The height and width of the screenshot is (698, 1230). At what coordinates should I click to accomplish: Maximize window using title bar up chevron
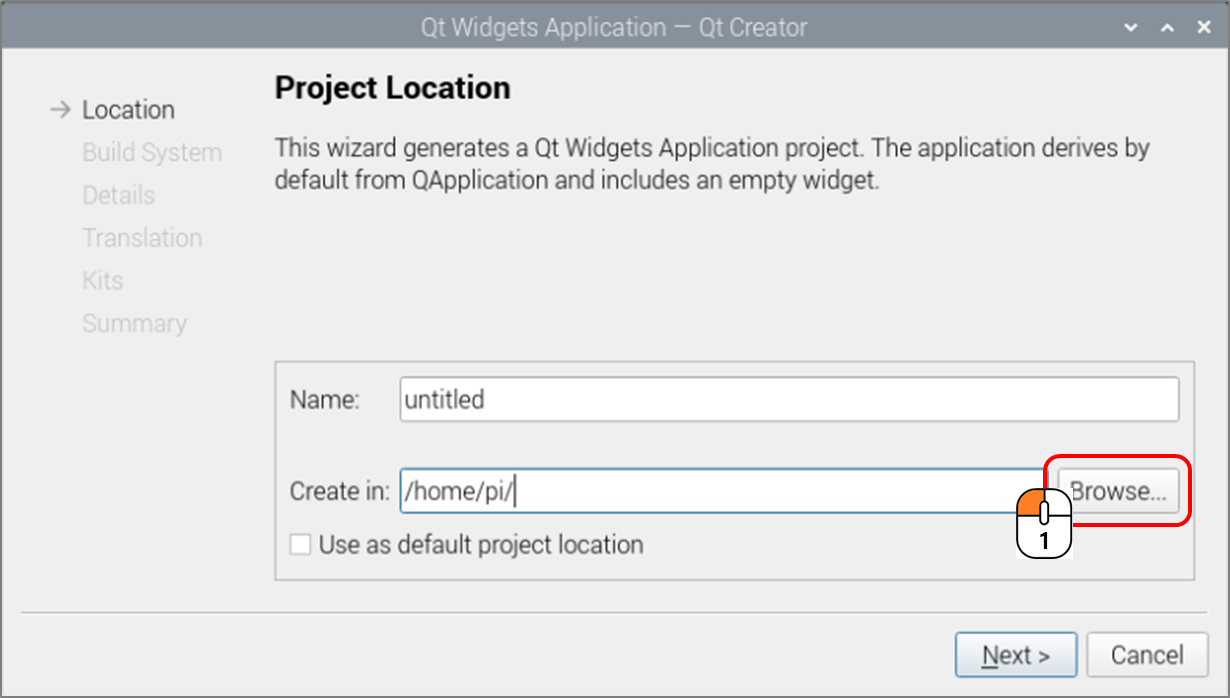tap(1167, 28)
